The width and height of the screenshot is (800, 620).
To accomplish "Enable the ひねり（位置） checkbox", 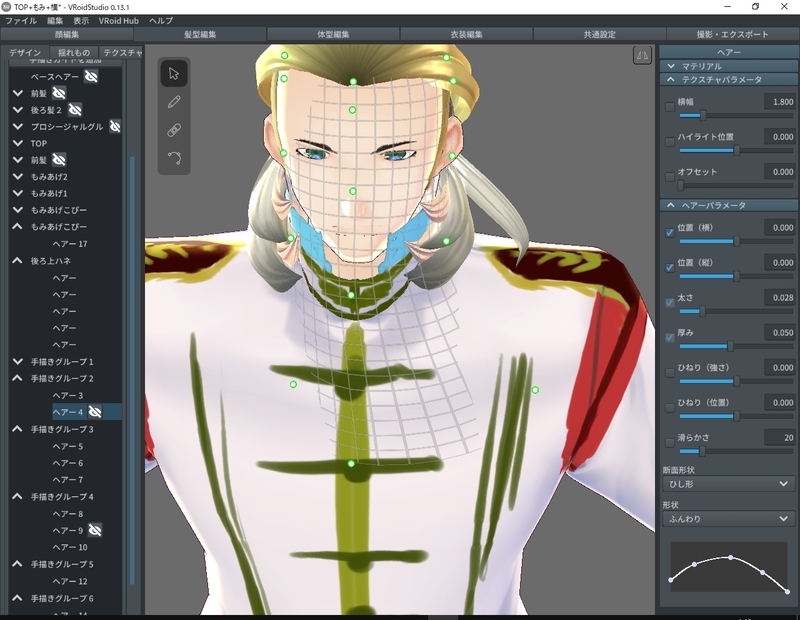I will point(670,408).
